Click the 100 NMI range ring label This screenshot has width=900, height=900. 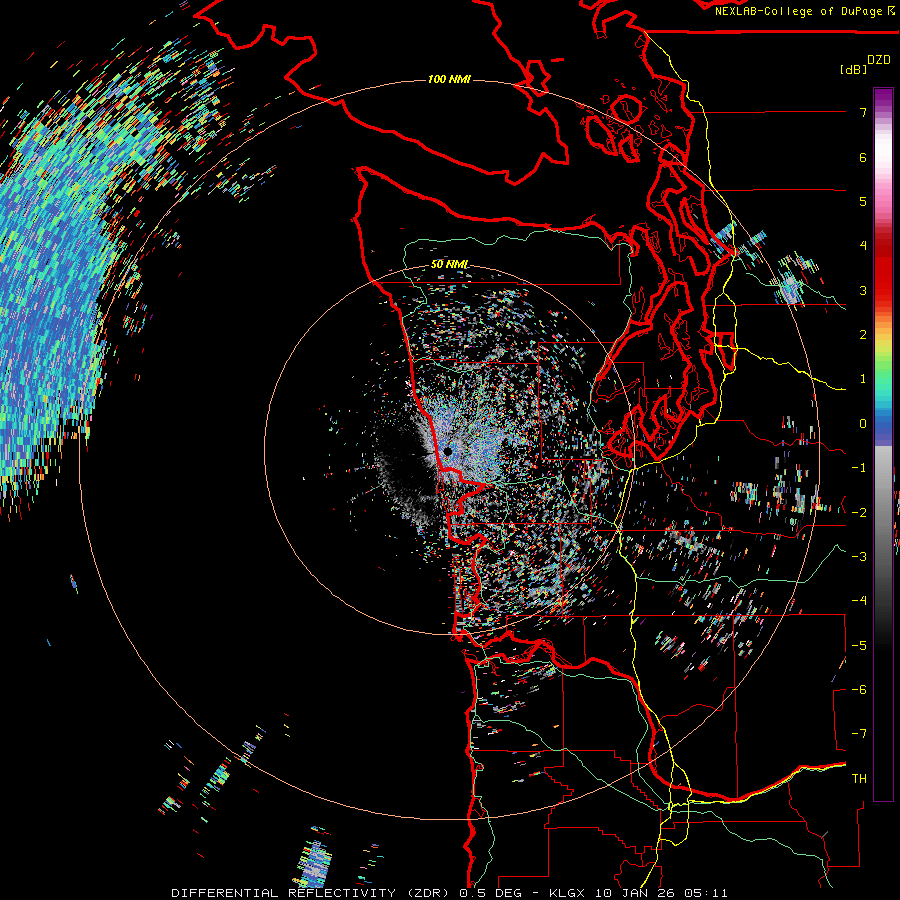coord(449,79)
